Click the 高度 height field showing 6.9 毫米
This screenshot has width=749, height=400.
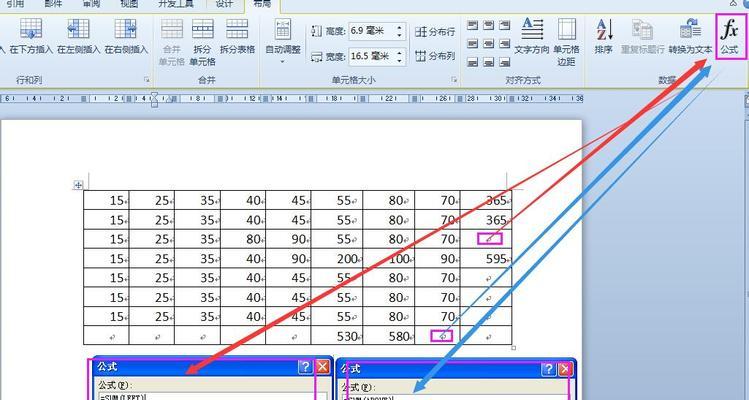coord(372,32)
